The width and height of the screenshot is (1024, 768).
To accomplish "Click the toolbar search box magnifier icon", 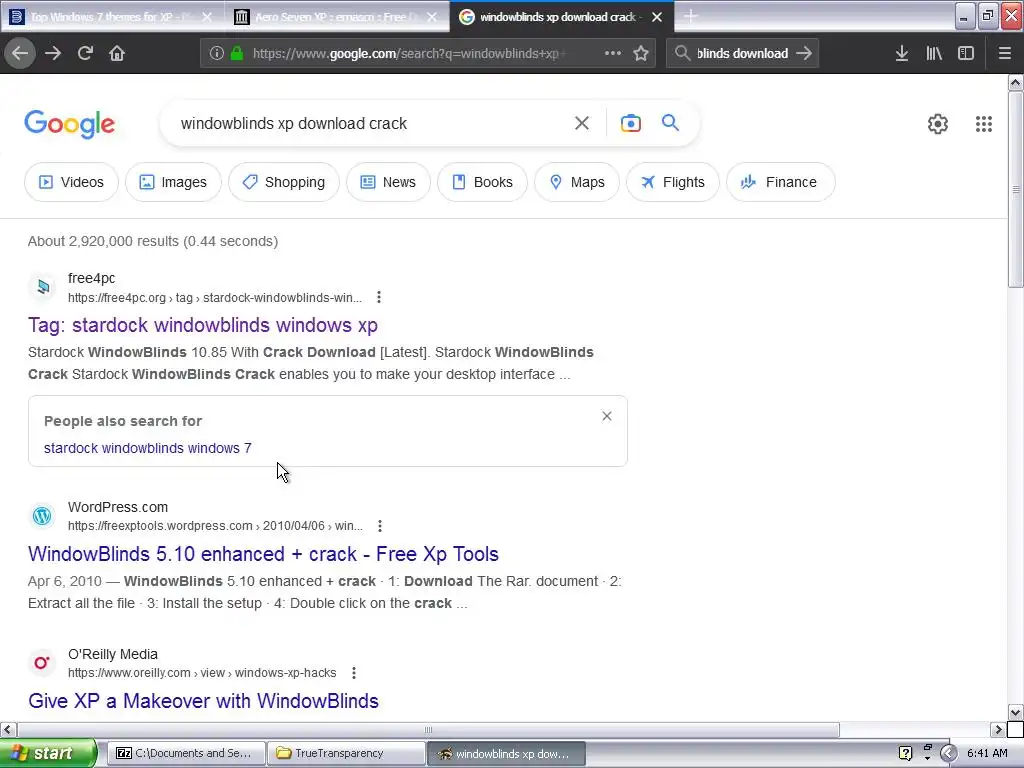I will tap(682, 53).
